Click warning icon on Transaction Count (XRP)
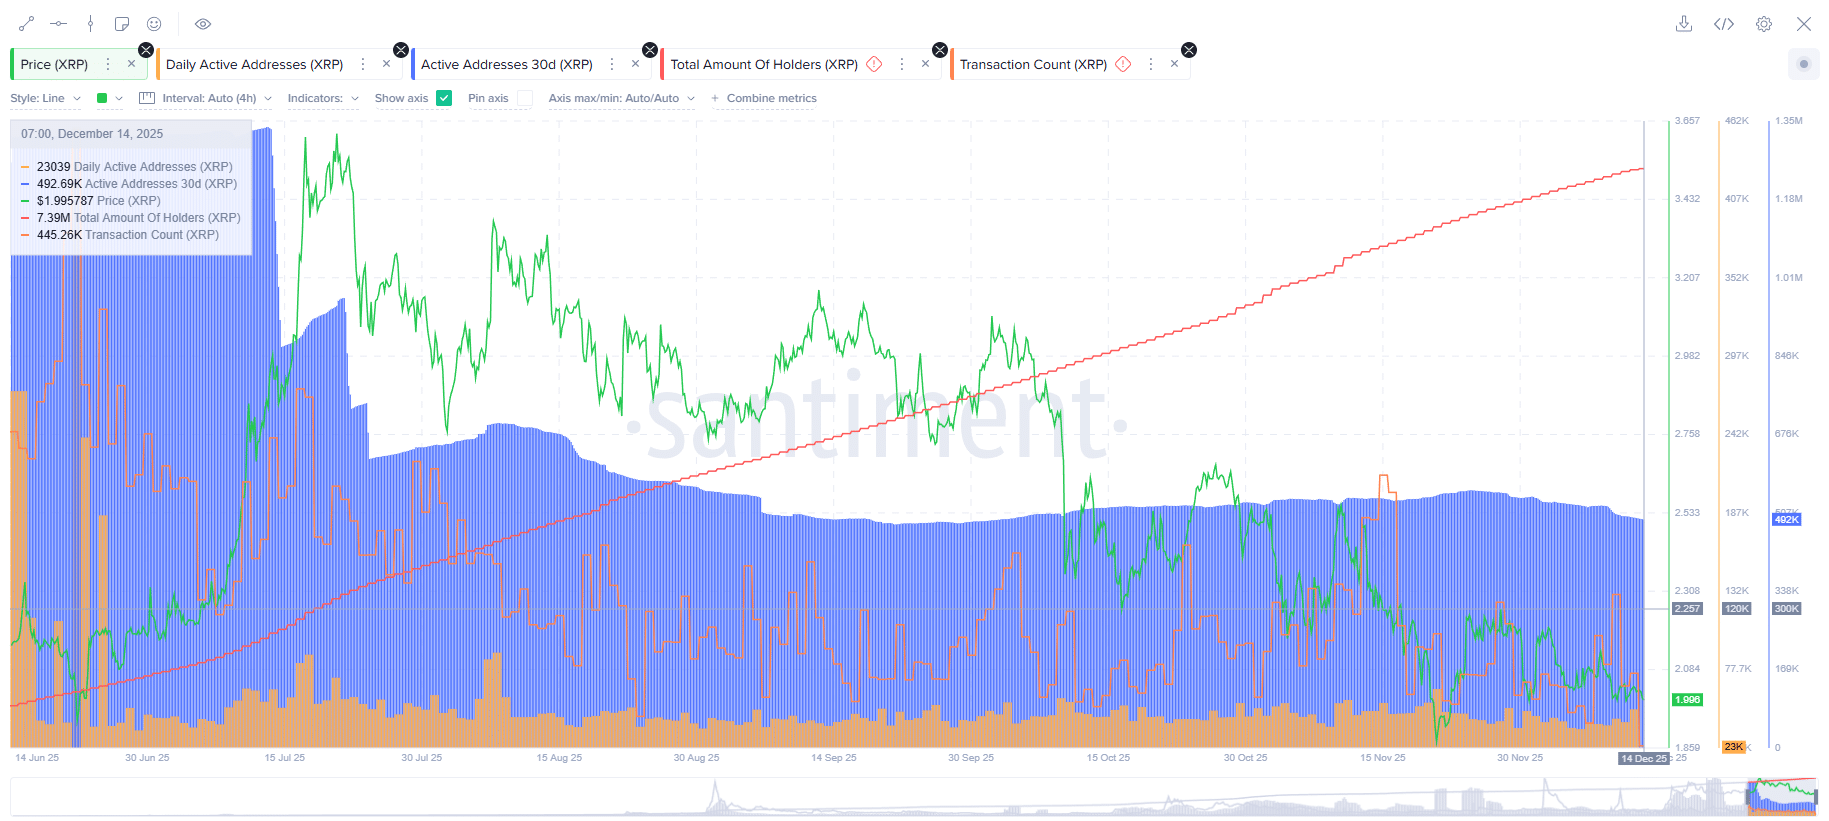This screenshot has height=821, width=1829. pos(1123,64)
